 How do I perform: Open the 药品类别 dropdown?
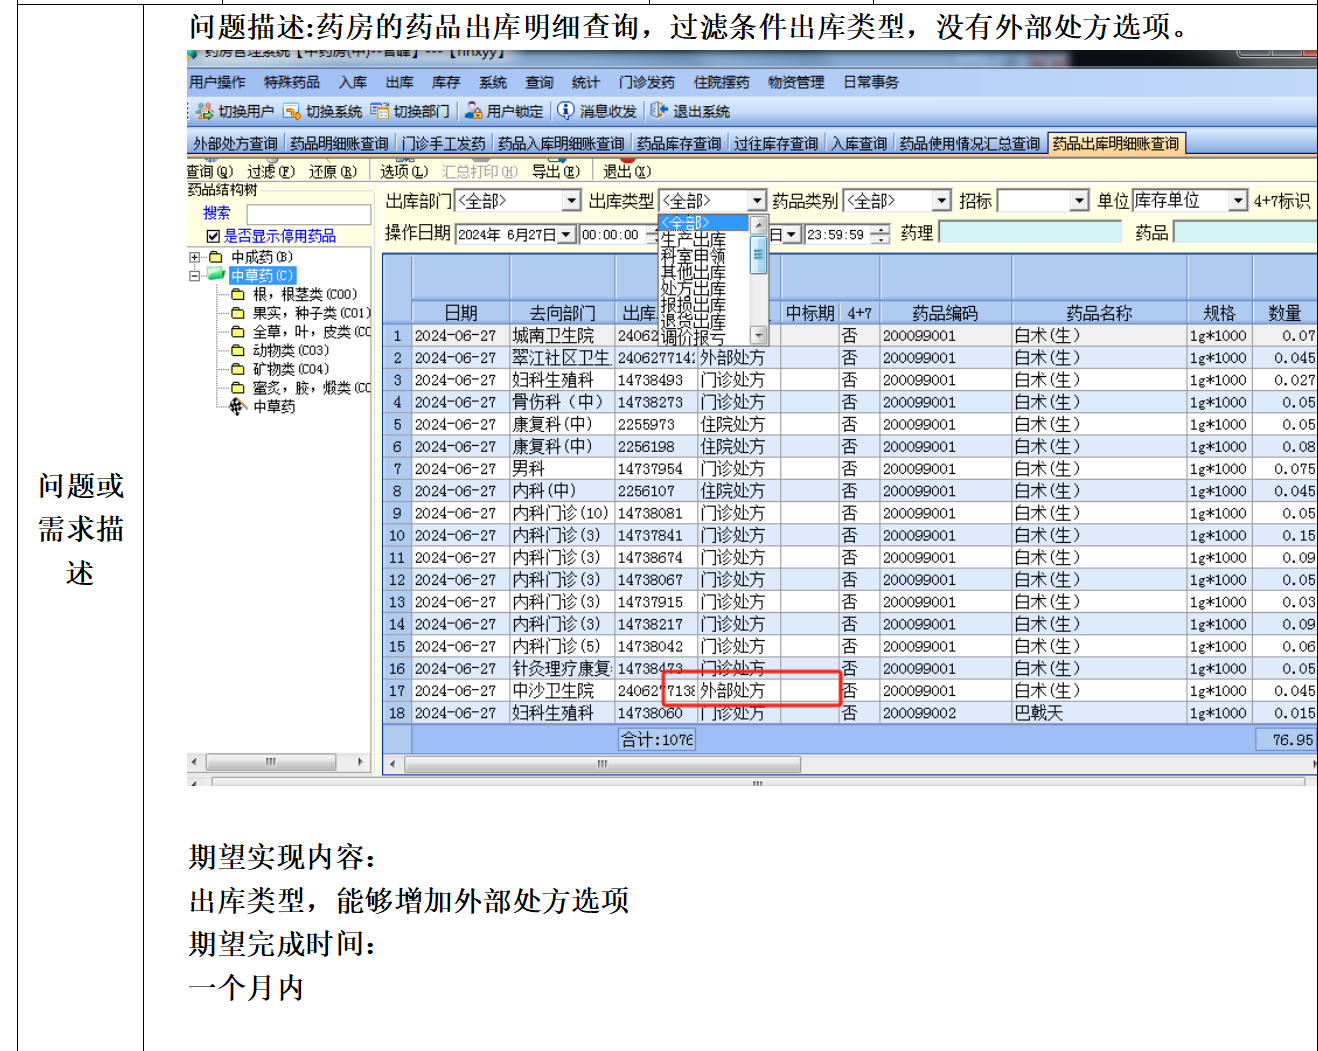point(941,201)
